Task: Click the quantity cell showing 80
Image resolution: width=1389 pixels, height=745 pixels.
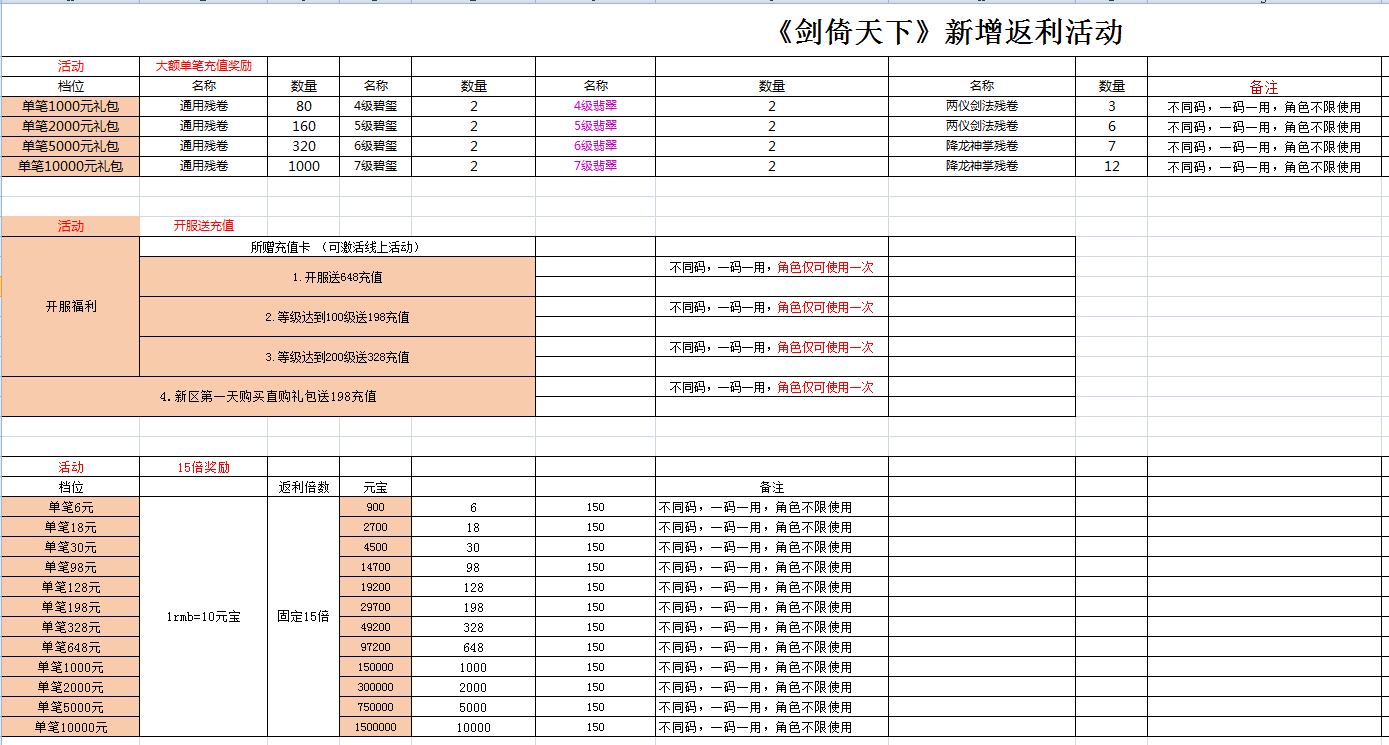Action: (304, 106)
